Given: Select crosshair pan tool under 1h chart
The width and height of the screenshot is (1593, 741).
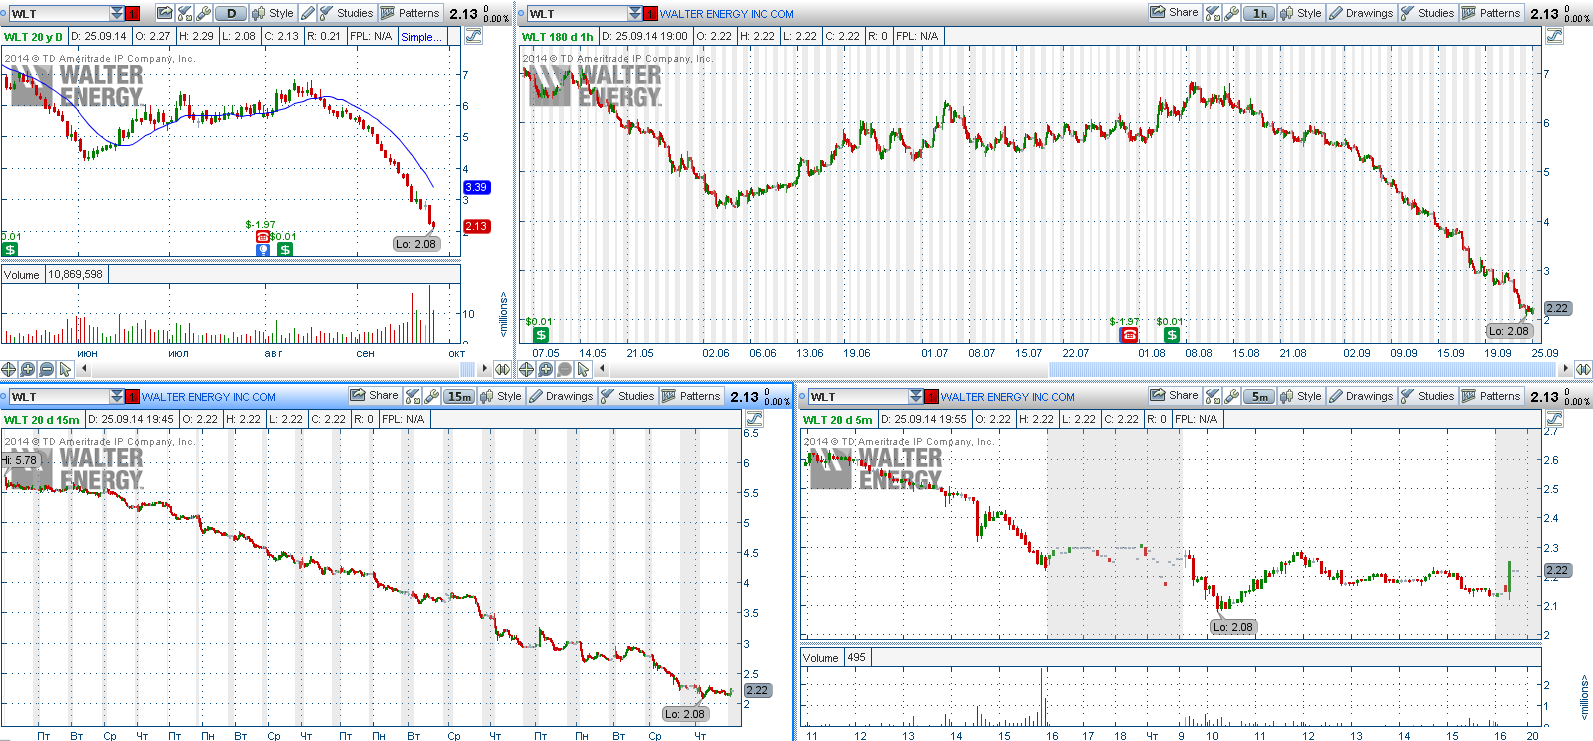Looking at the screenshot, I should pyautogui.click(x=526, y=369).
